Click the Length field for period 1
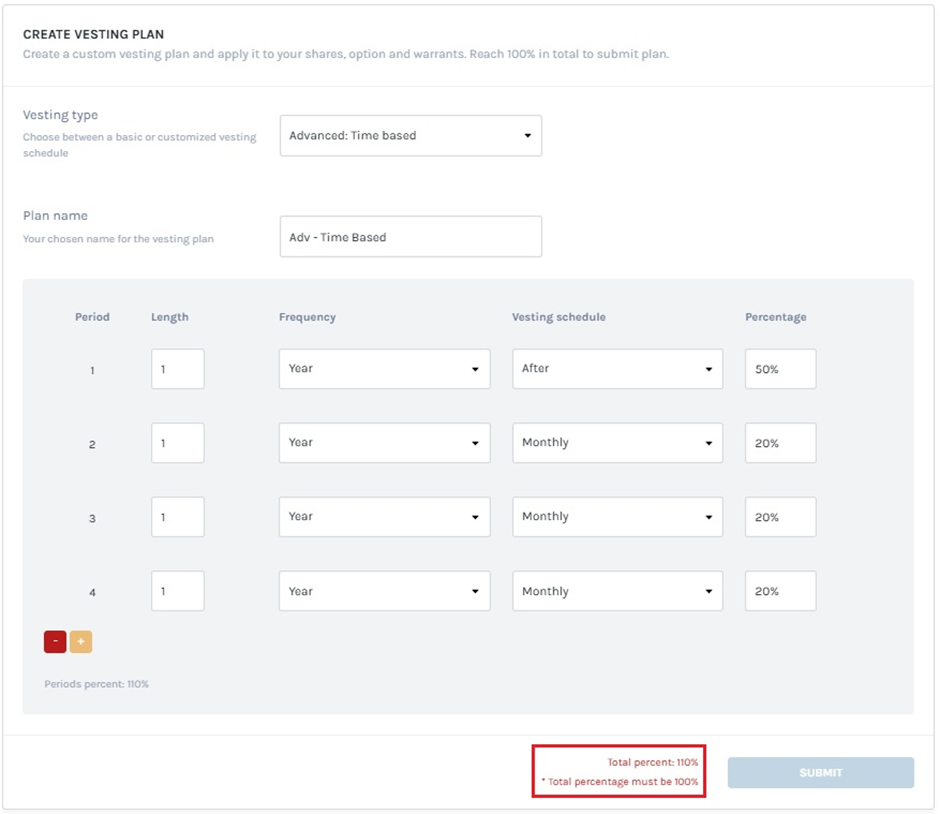The width and height of the screenshot is (940, 814). point(178,369)
